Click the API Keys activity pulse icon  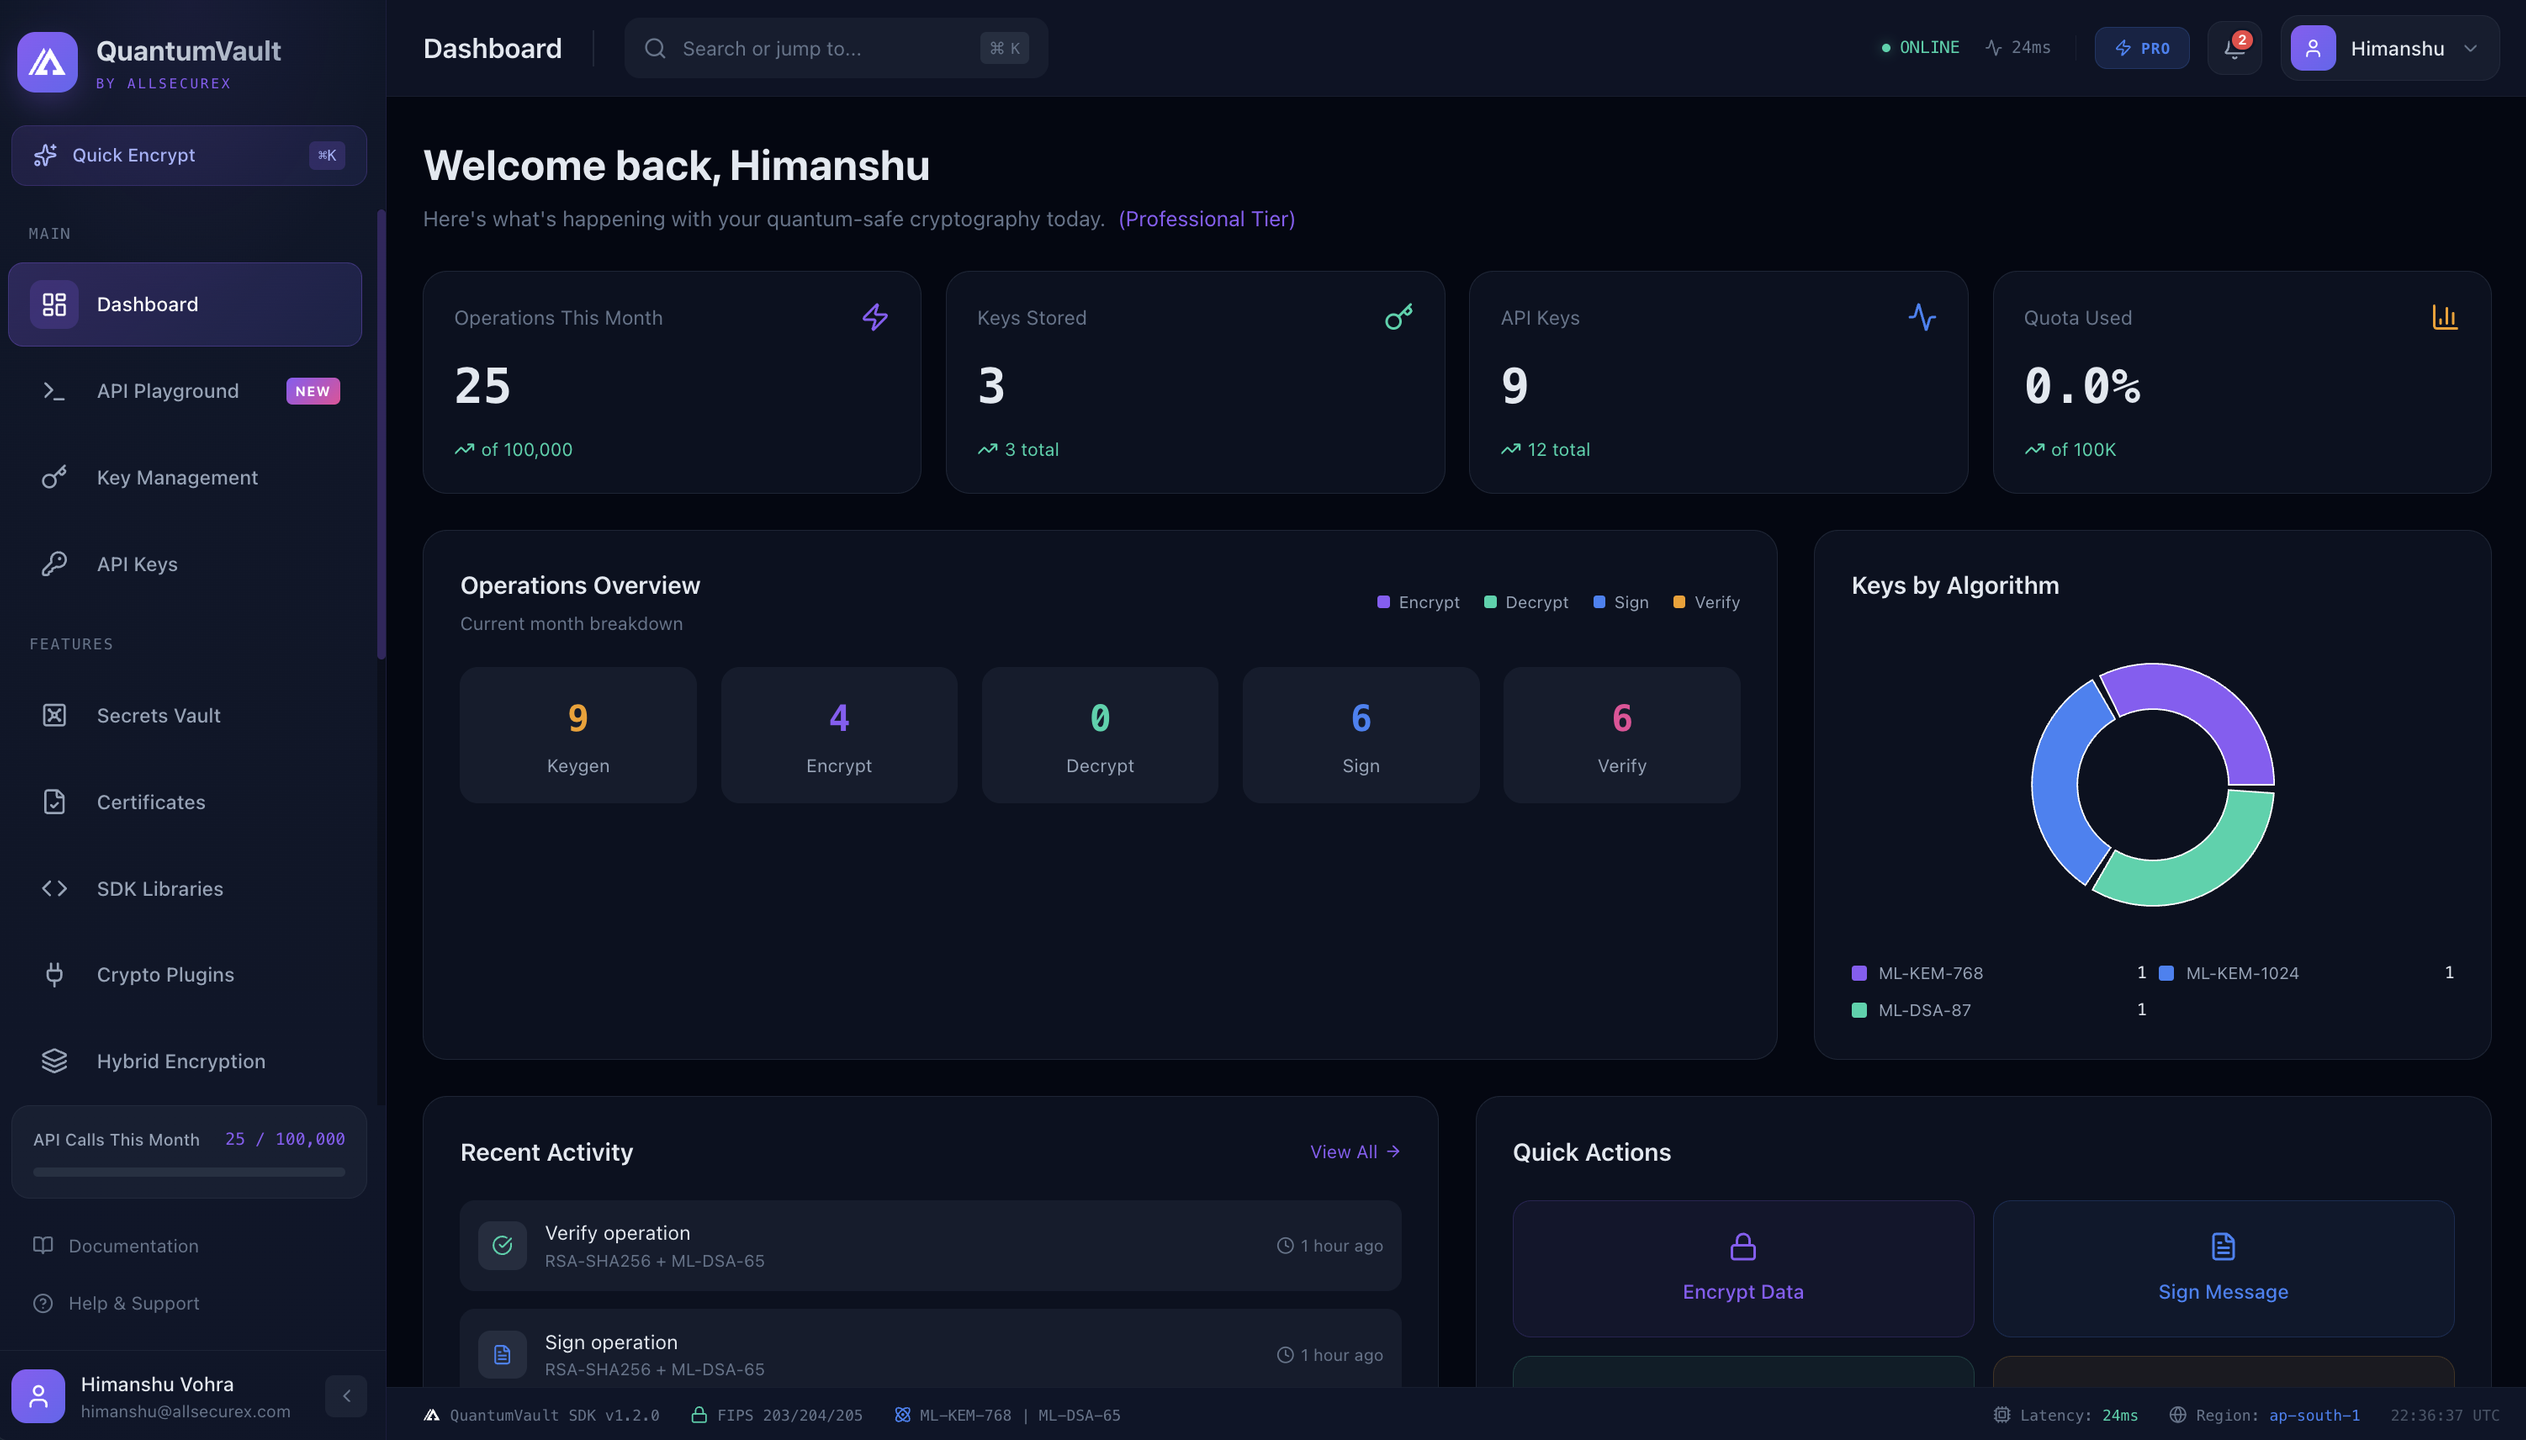pyautogui.click(x=1921, y=317)
